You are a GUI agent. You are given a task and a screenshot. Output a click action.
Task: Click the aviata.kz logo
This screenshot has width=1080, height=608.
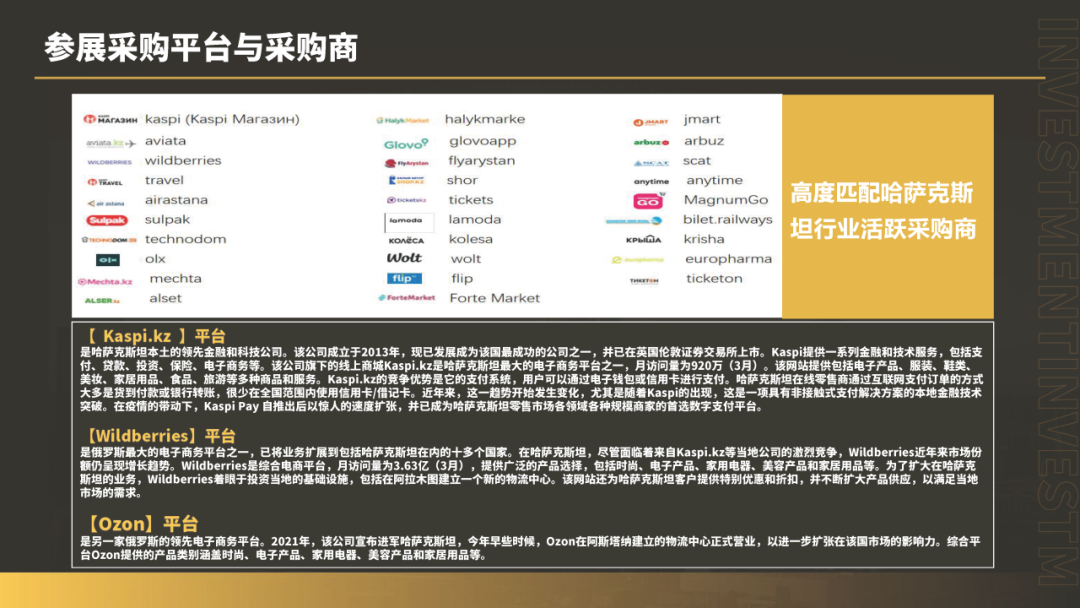110,143
